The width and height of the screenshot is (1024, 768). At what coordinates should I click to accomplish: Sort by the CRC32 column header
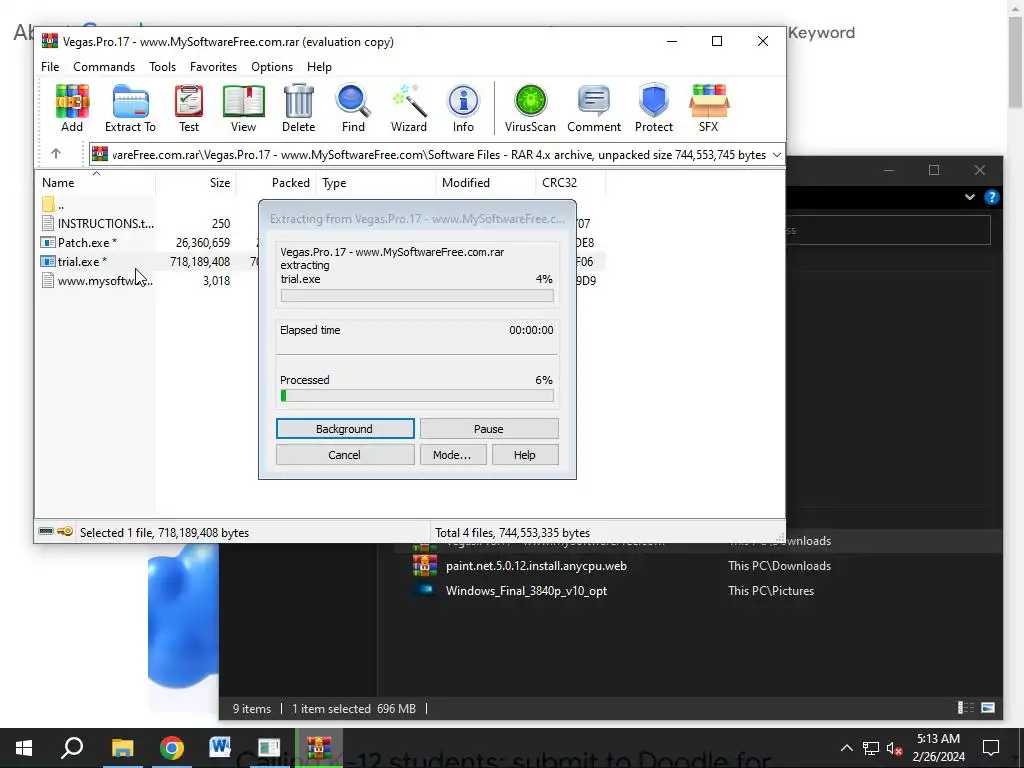tap(570, 183)
